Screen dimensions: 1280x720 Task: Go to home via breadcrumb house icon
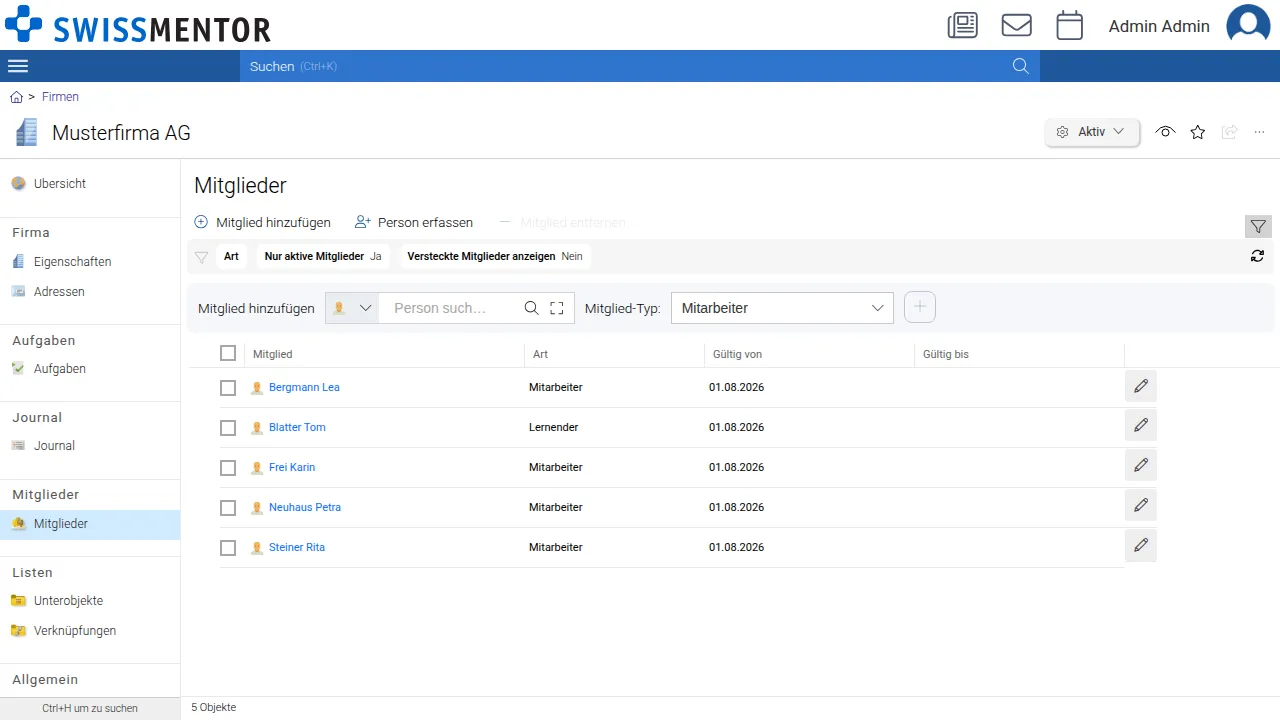pos(16,97)
